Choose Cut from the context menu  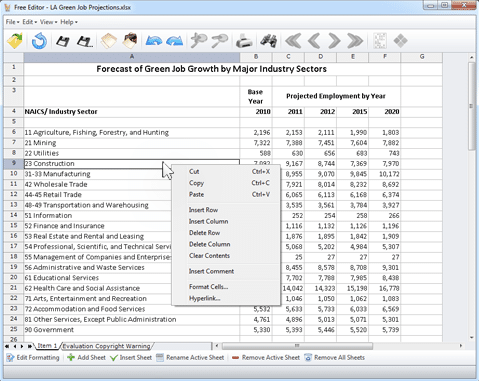[x=227, y=172]
